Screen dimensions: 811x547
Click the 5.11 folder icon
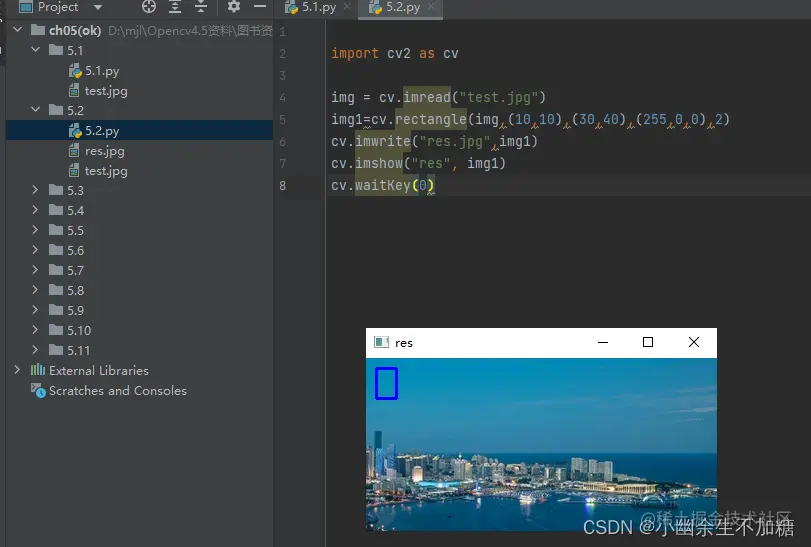pyautogui.click(x=56, y=350)
